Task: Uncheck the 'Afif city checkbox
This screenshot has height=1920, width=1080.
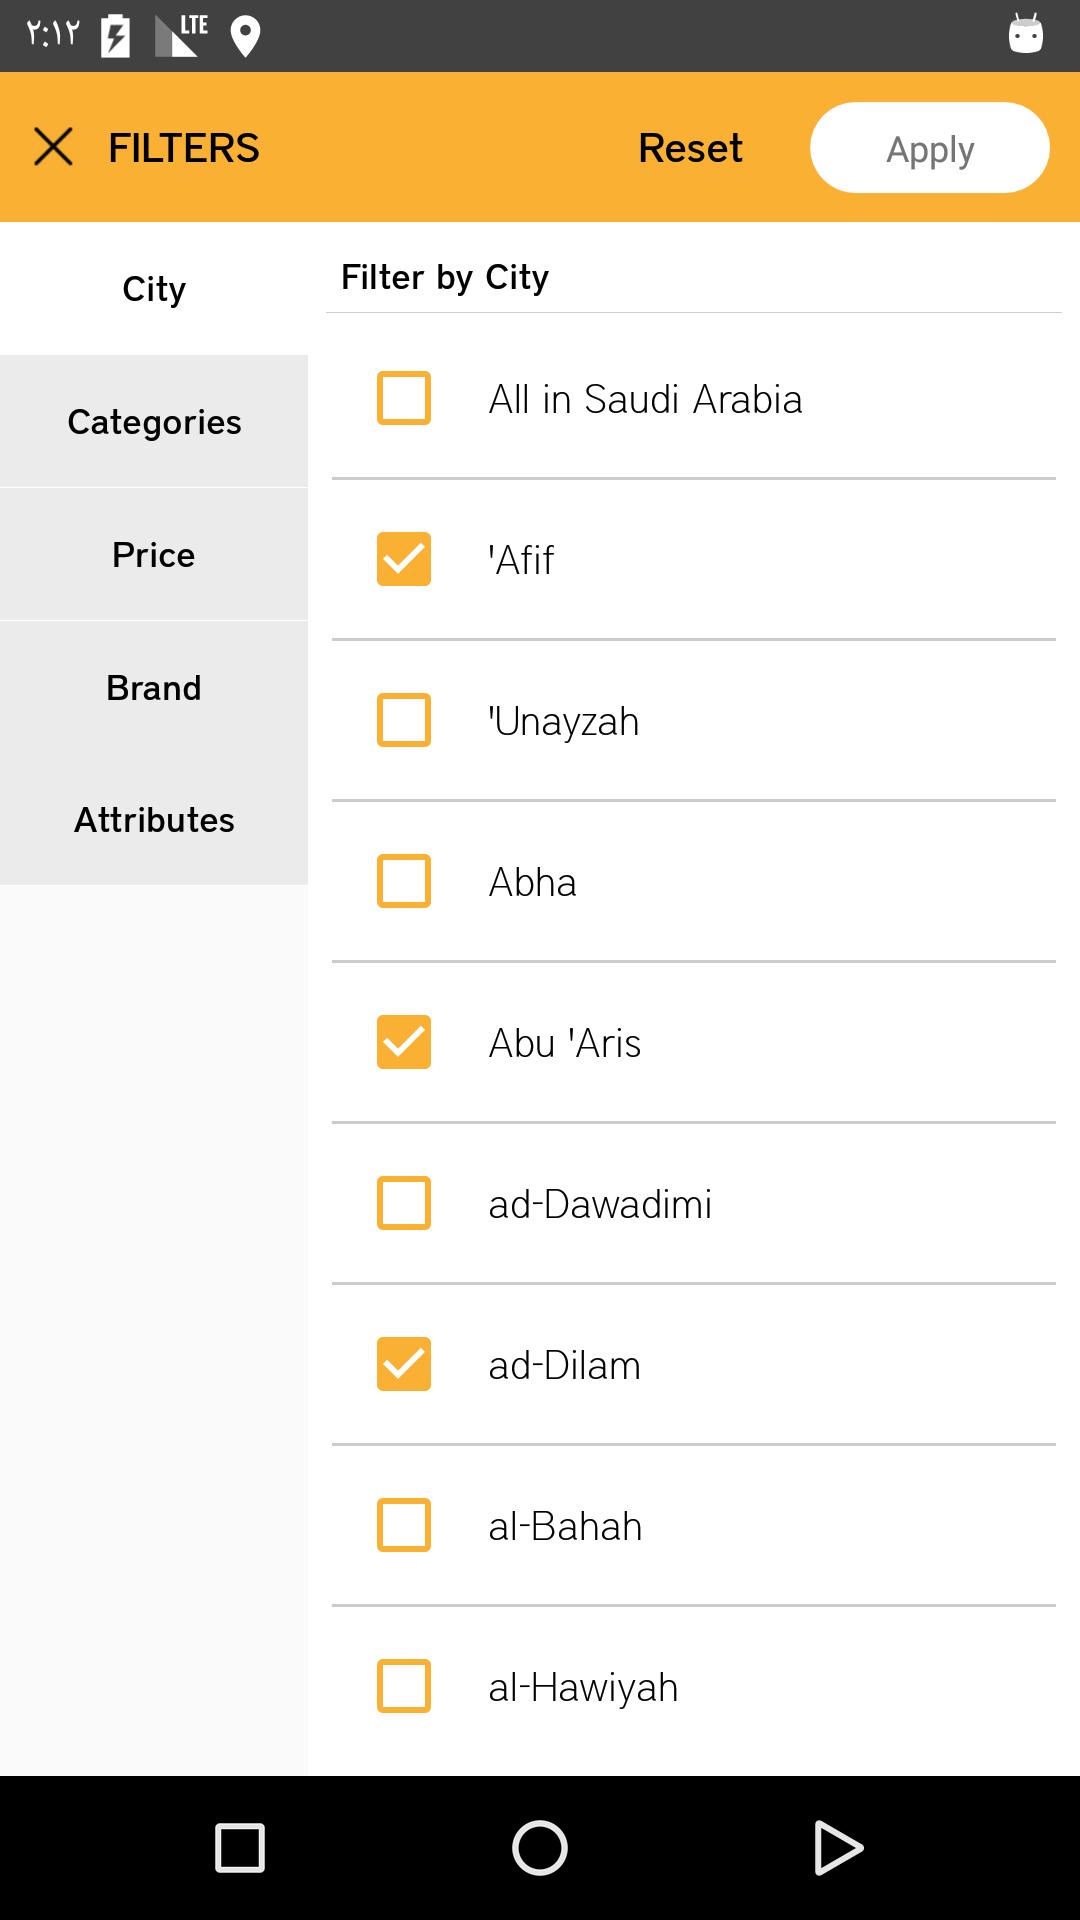Action: 404,559
